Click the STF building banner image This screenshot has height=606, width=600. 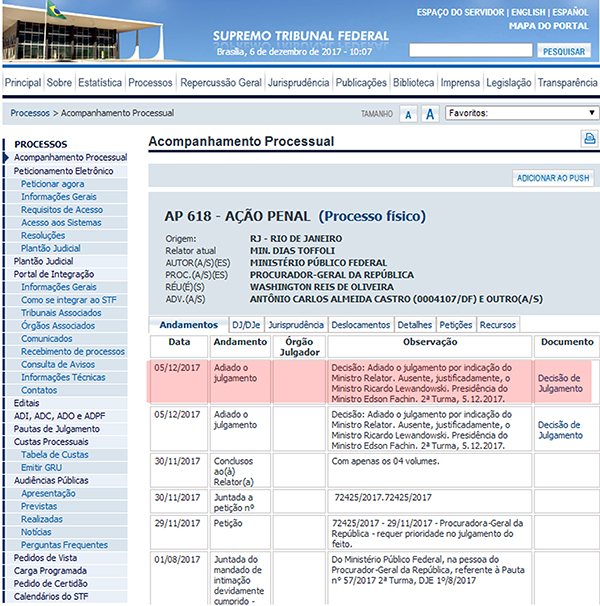tap(83, 31)
